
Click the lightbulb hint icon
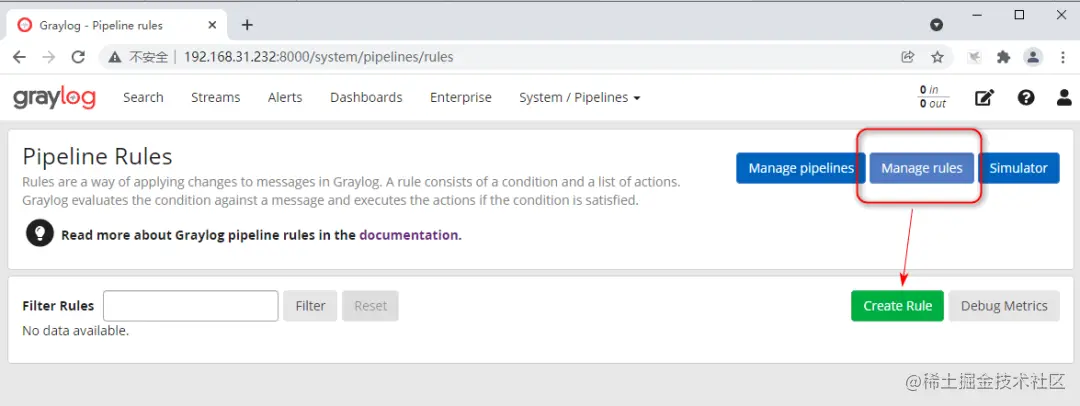click(x=40, y=234)
